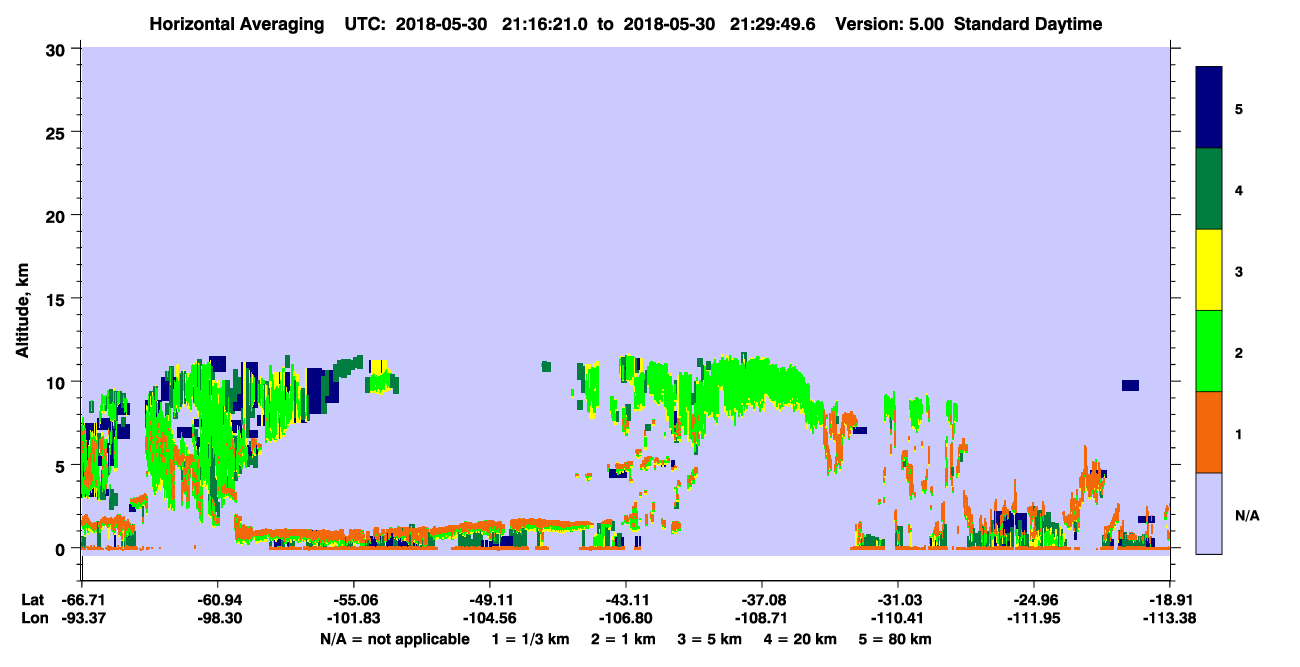Click the latitude value -24.96
The width and height of the screenshot is (1300, 667).
[x=1034, y=599]
